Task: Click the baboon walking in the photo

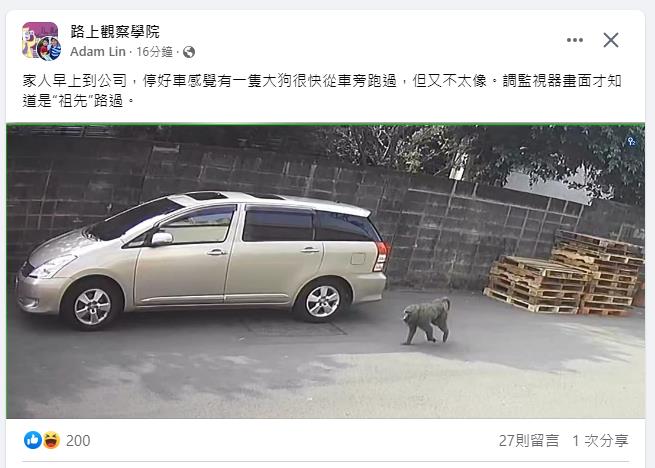Action: (426, 320)
